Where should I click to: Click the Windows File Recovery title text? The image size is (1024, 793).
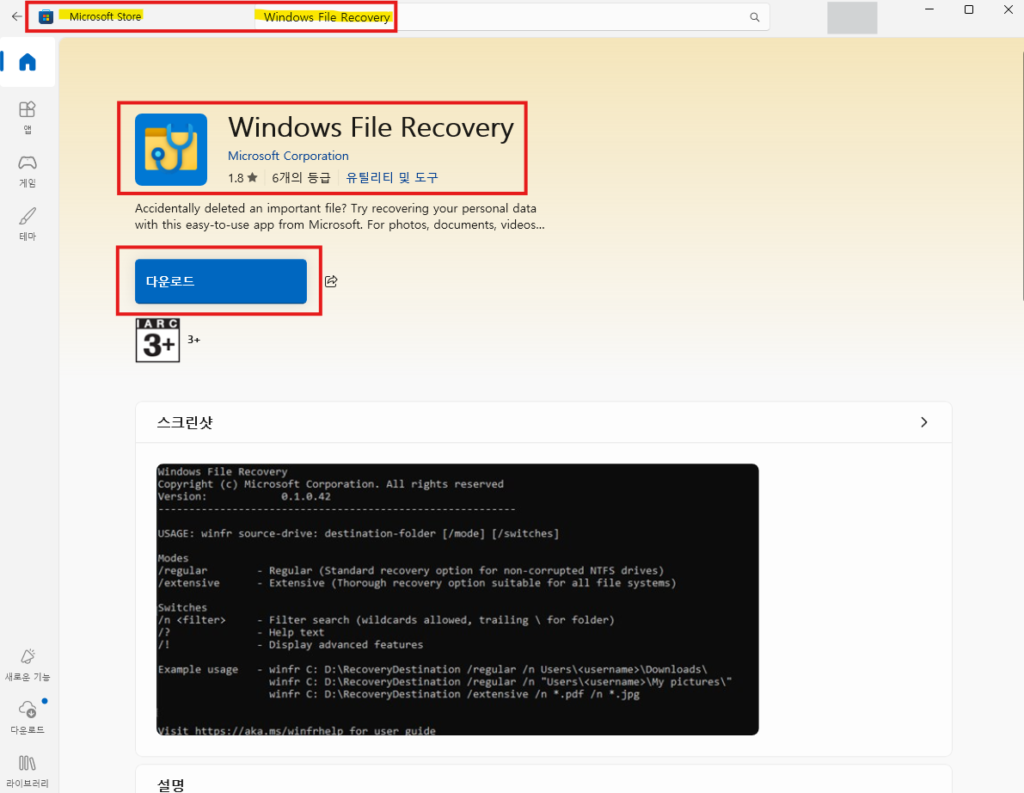[x=371, y=127]
